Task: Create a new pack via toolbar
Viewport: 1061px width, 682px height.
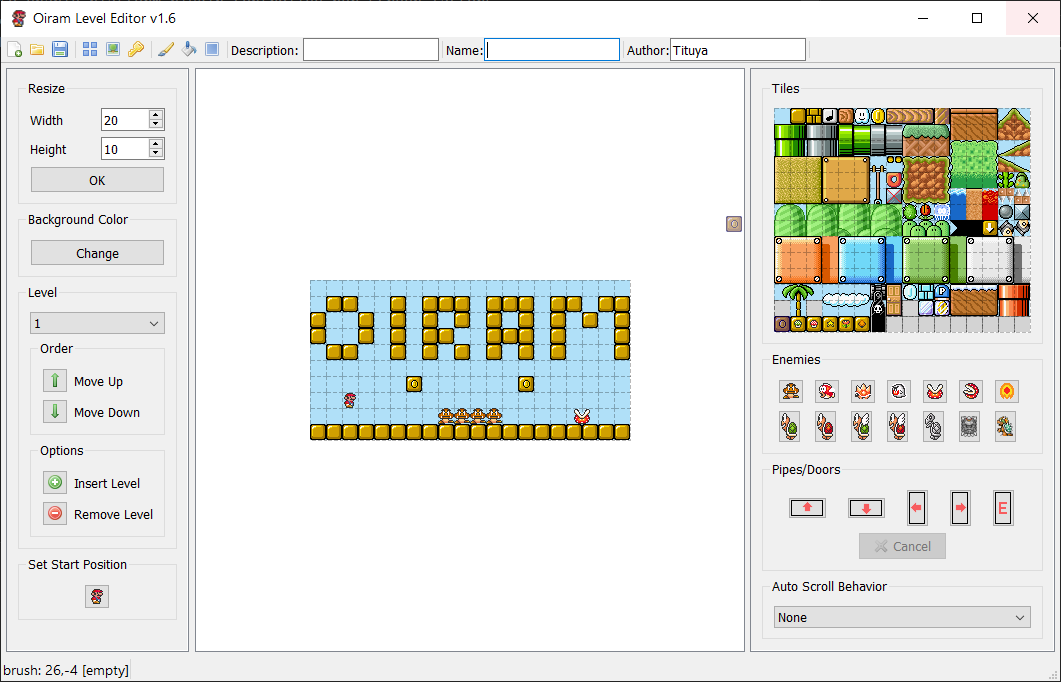Action: (x=14, y=49)
